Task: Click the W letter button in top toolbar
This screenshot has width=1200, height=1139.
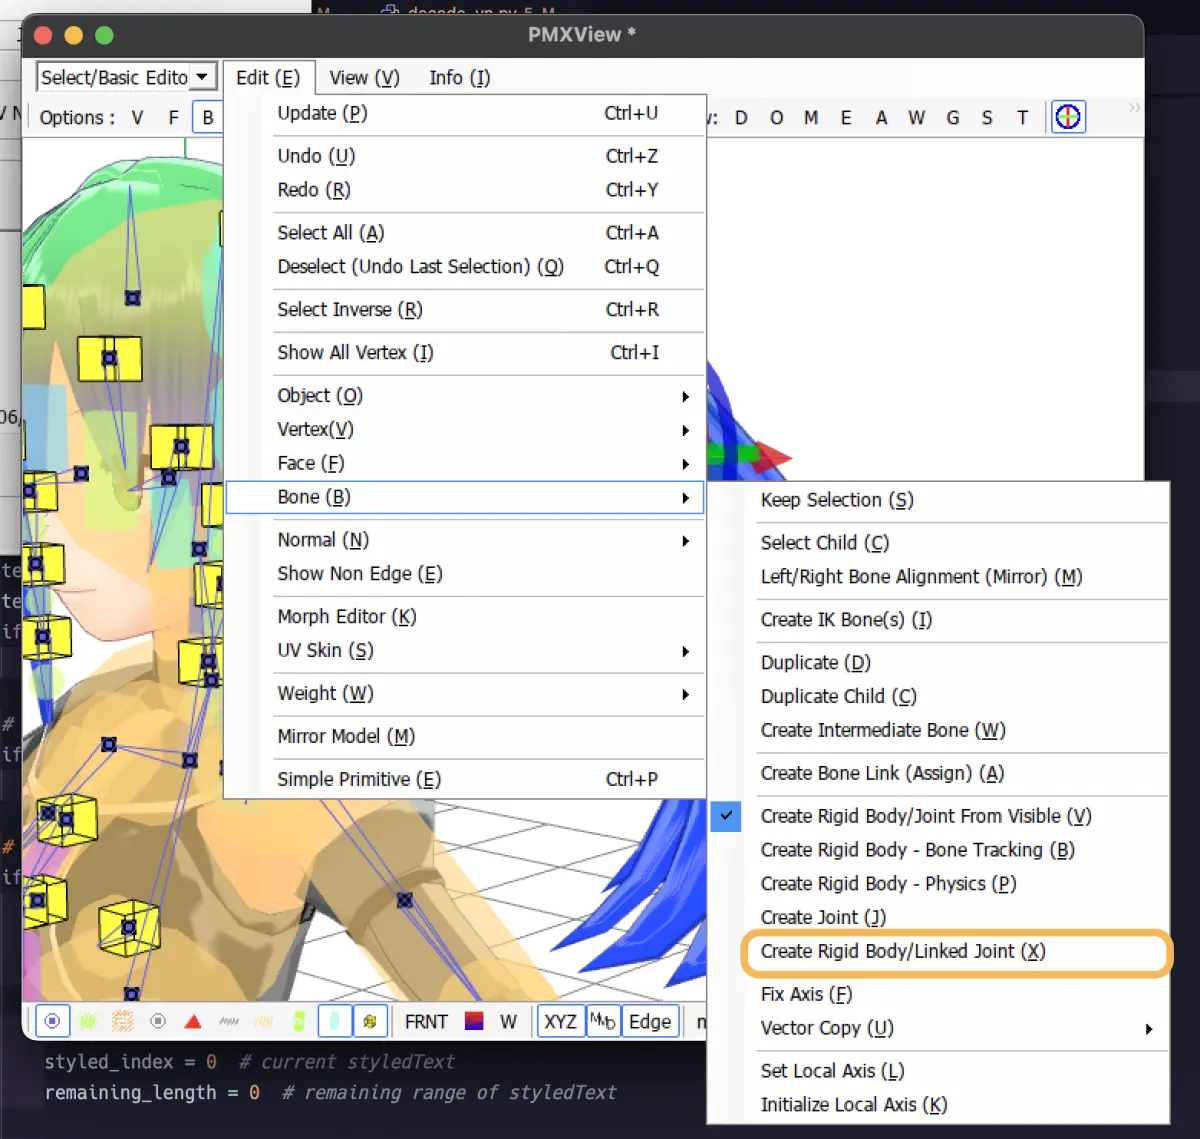Action: (x=917, y=118)
